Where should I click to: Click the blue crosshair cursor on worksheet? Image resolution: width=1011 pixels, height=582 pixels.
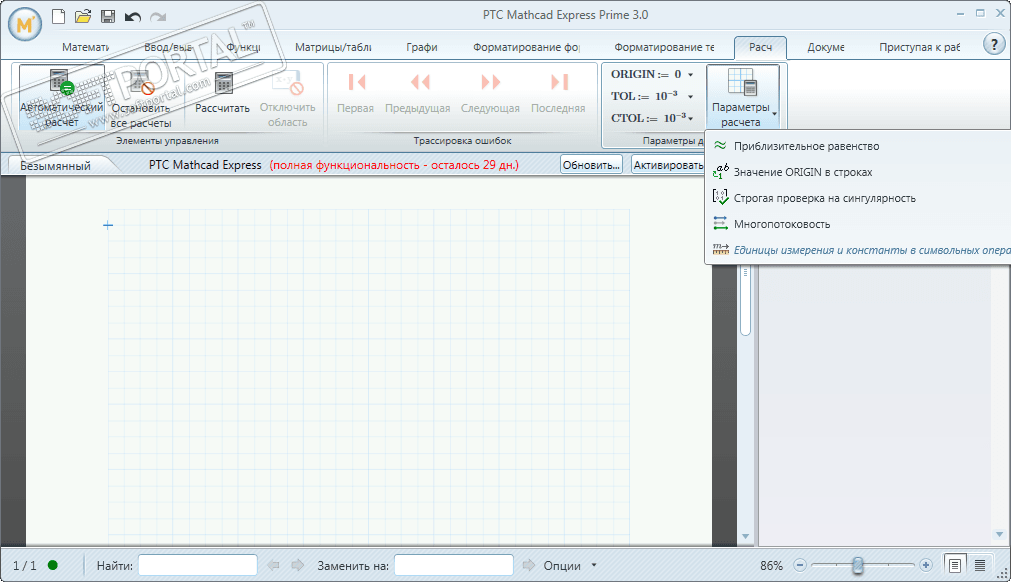point(108,225)
